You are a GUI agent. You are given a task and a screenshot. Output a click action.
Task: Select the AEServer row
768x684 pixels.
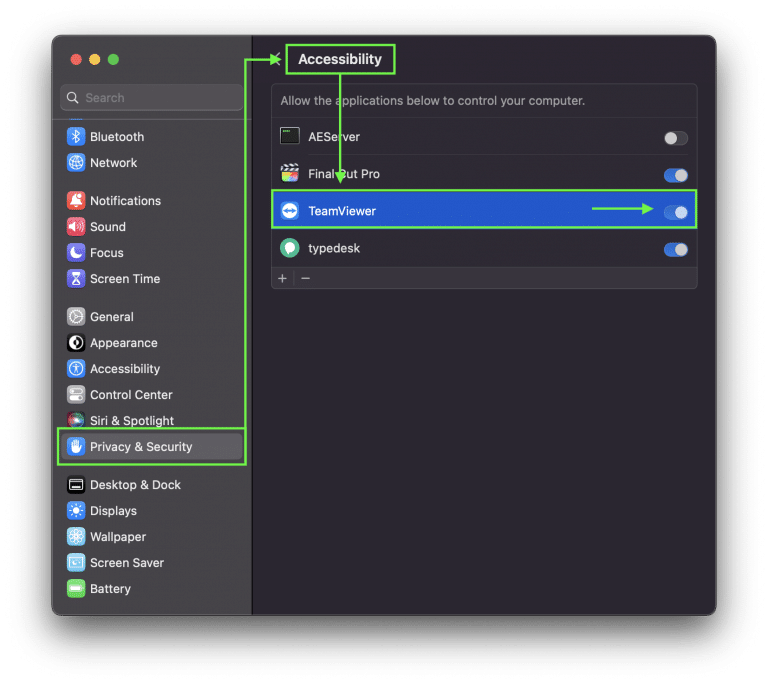coord(484,136)
